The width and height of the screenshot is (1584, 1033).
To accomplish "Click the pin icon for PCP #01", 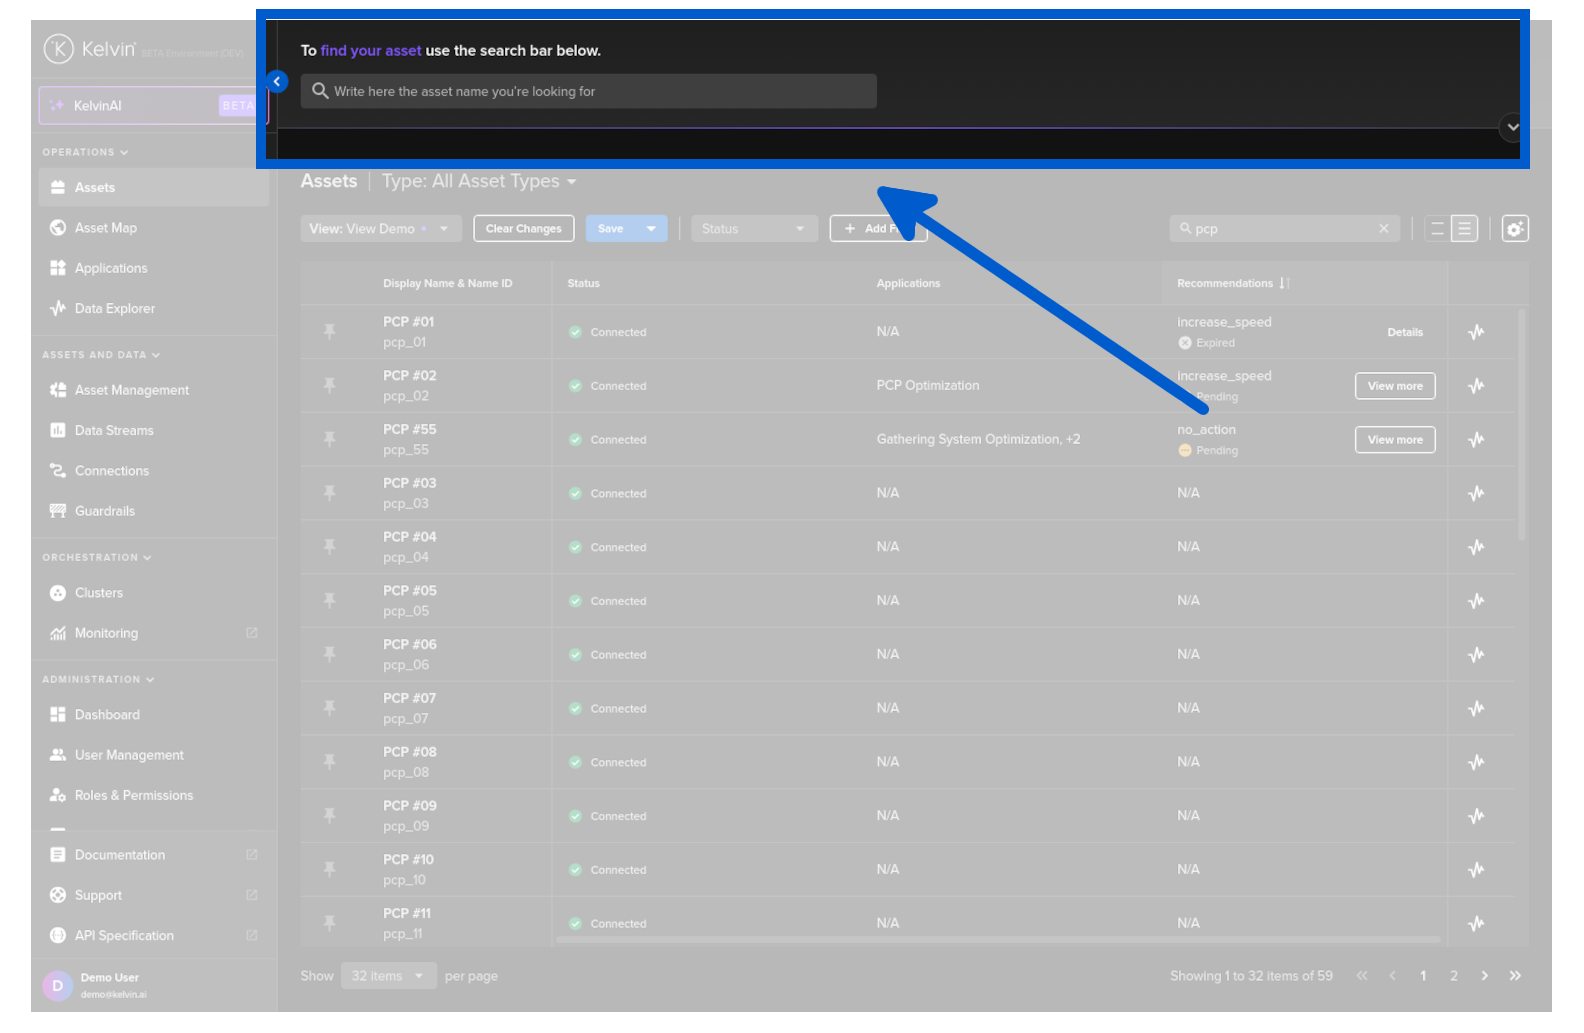I will pyautogui.click(x=329, y=332).
